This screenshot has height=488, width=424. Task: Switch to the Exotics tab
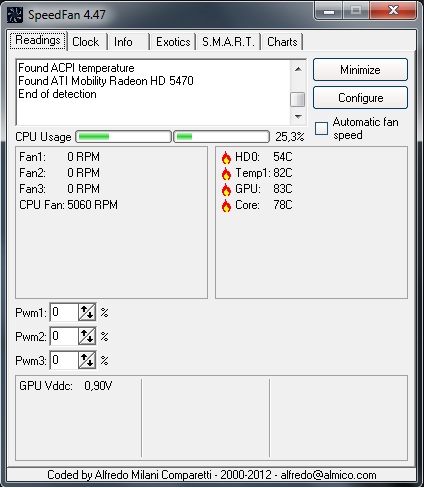[x=173, y=42]
